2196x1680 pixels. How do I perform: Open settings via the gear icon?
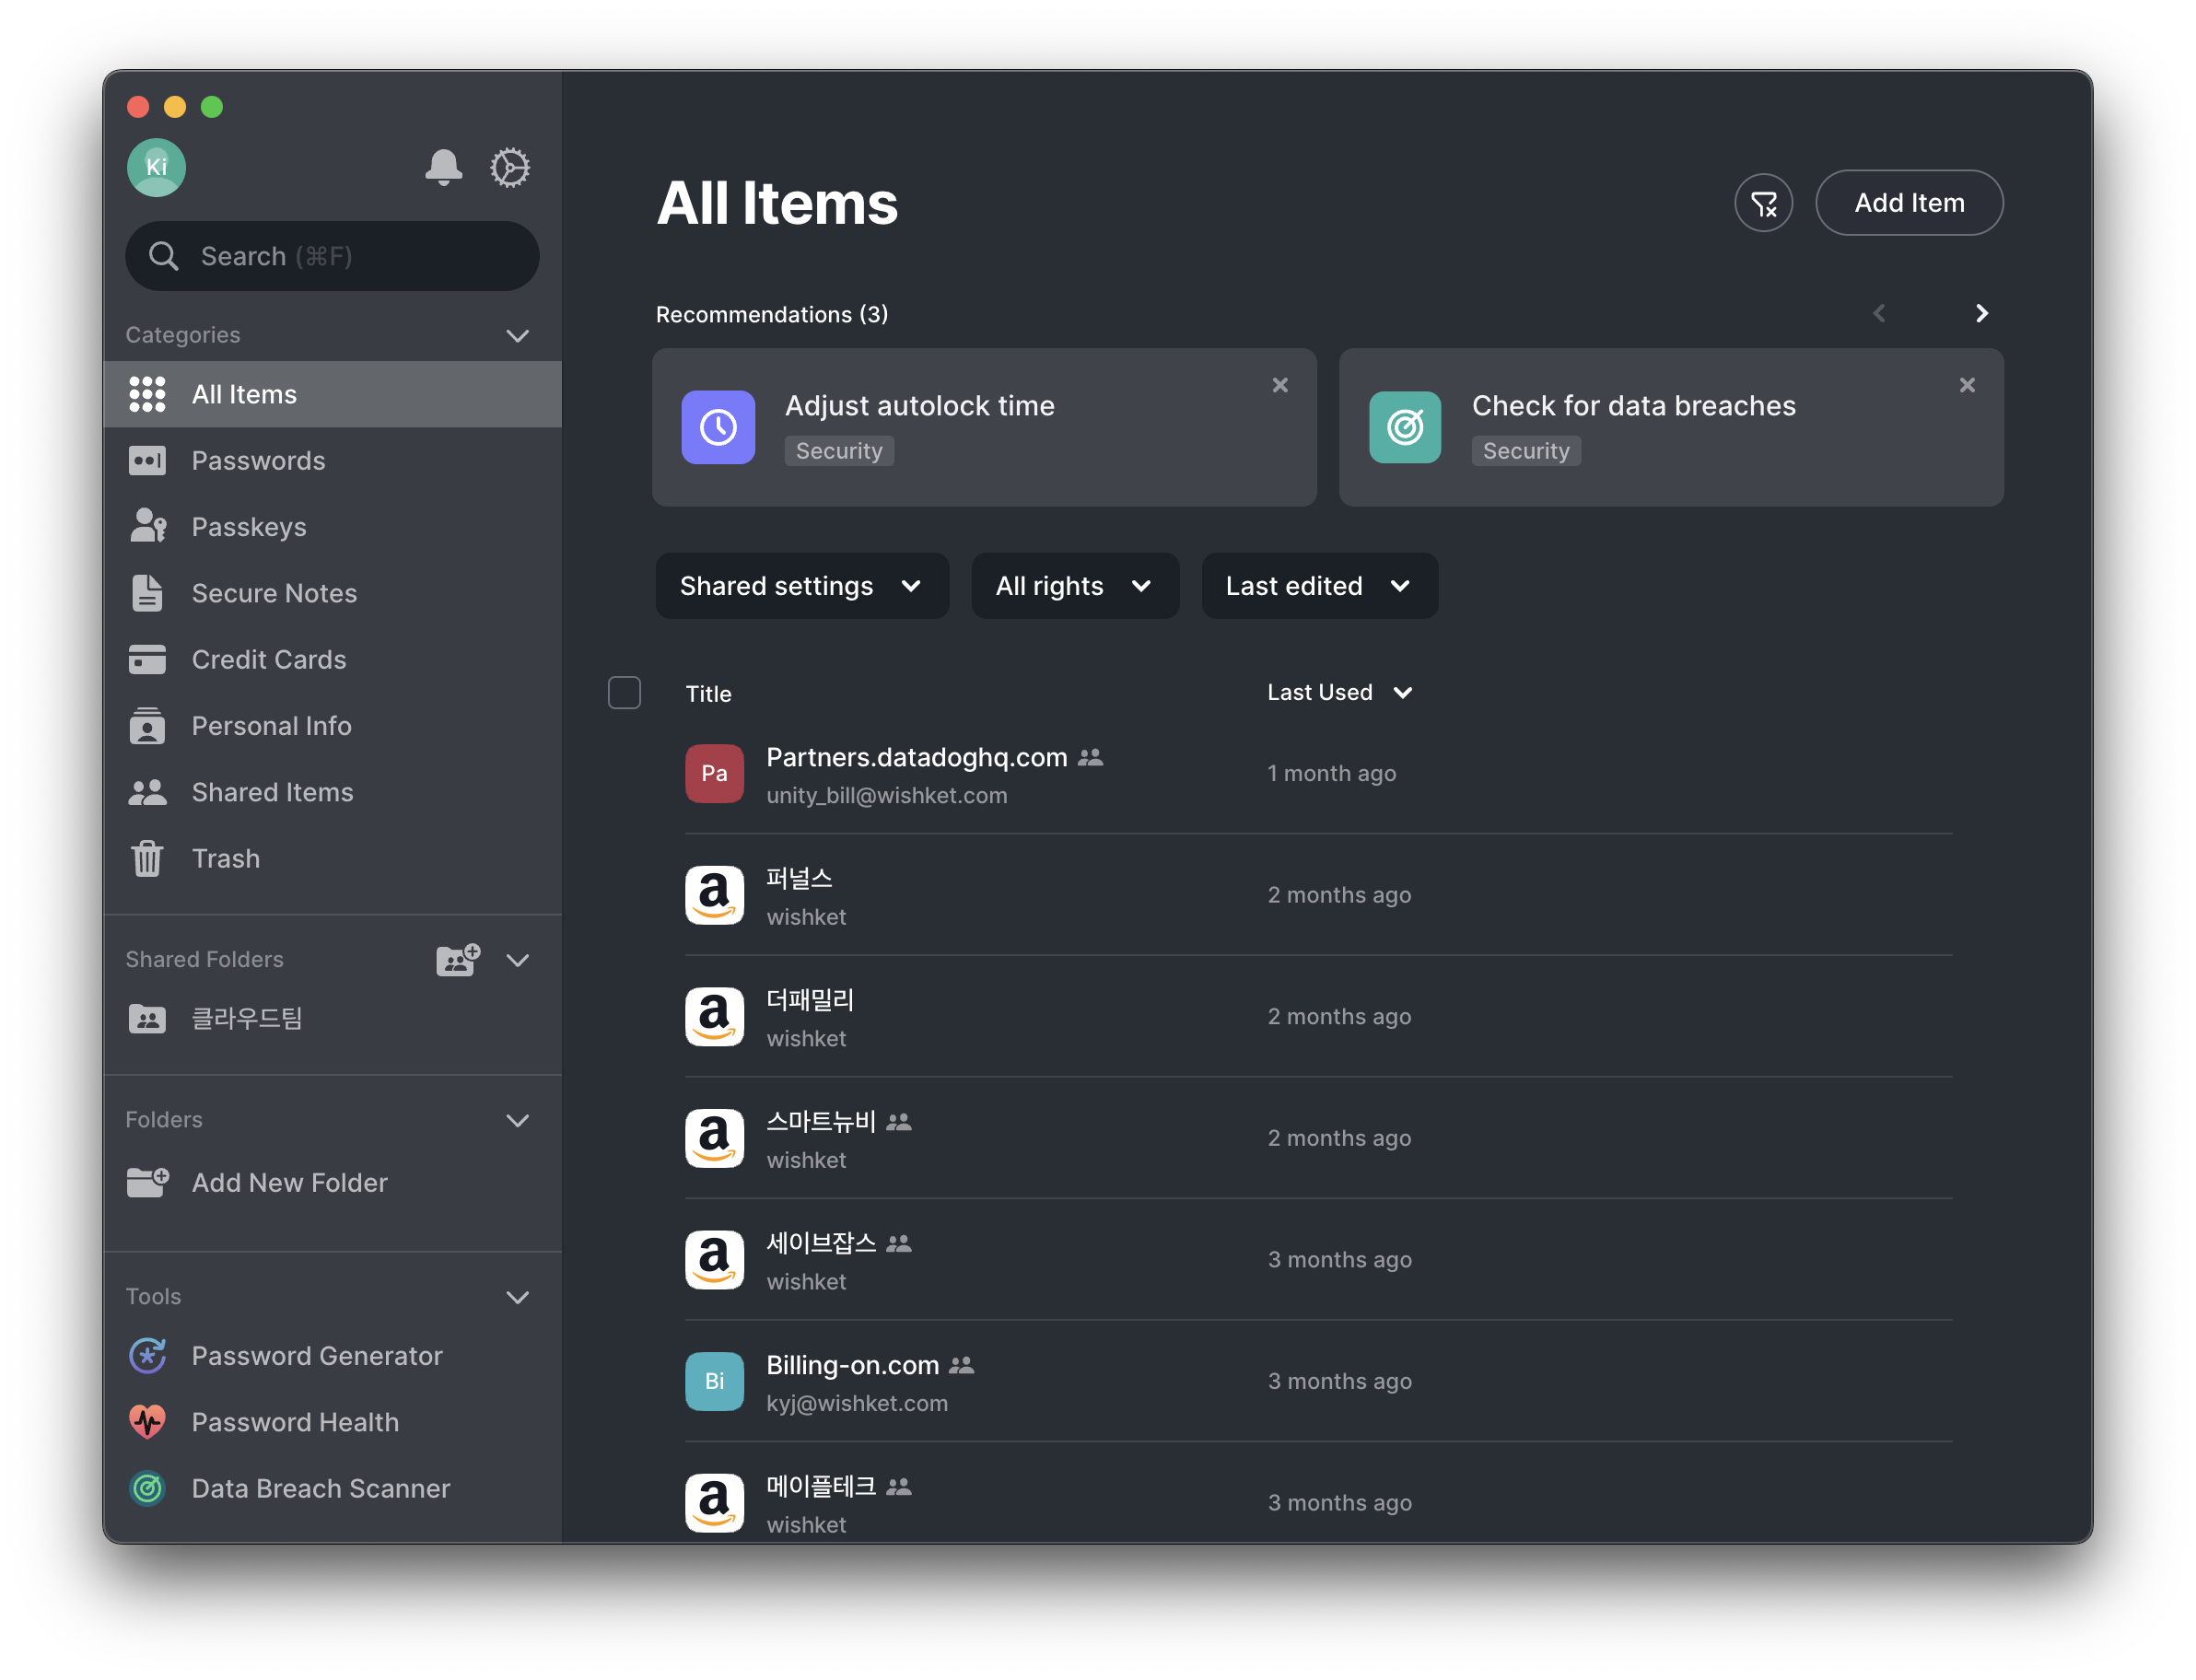[510, 167]
